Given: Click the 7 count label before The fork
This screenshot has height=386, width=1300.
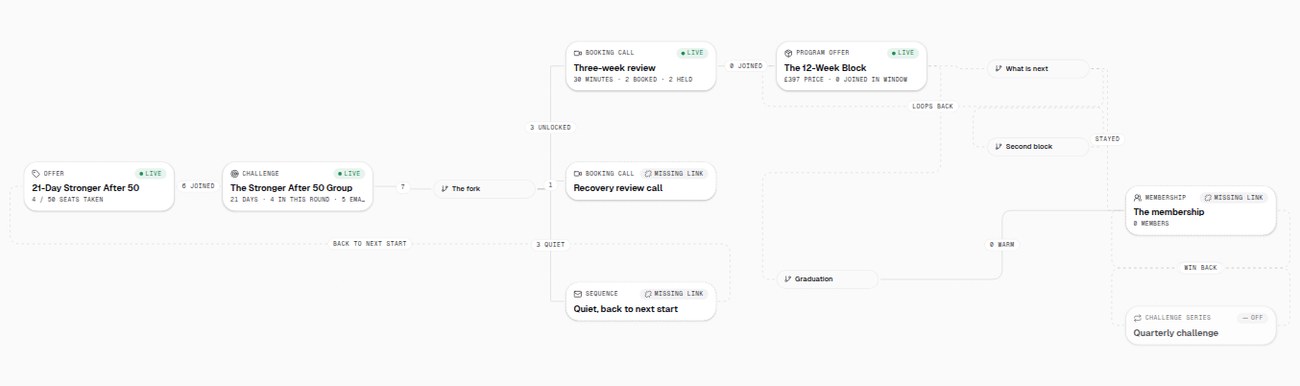Looking at the screenshot, I should 403,186.
